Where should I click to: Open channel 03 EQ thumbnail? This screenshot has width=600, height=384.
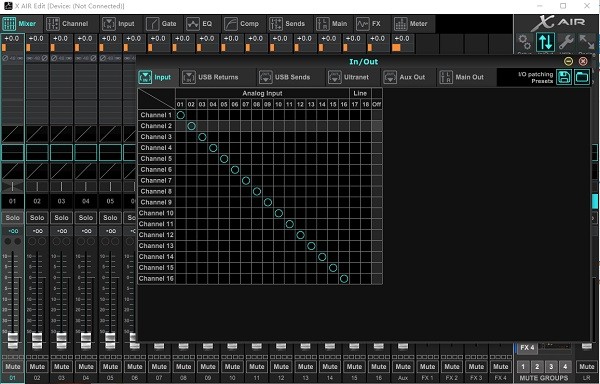click(61, 152)
